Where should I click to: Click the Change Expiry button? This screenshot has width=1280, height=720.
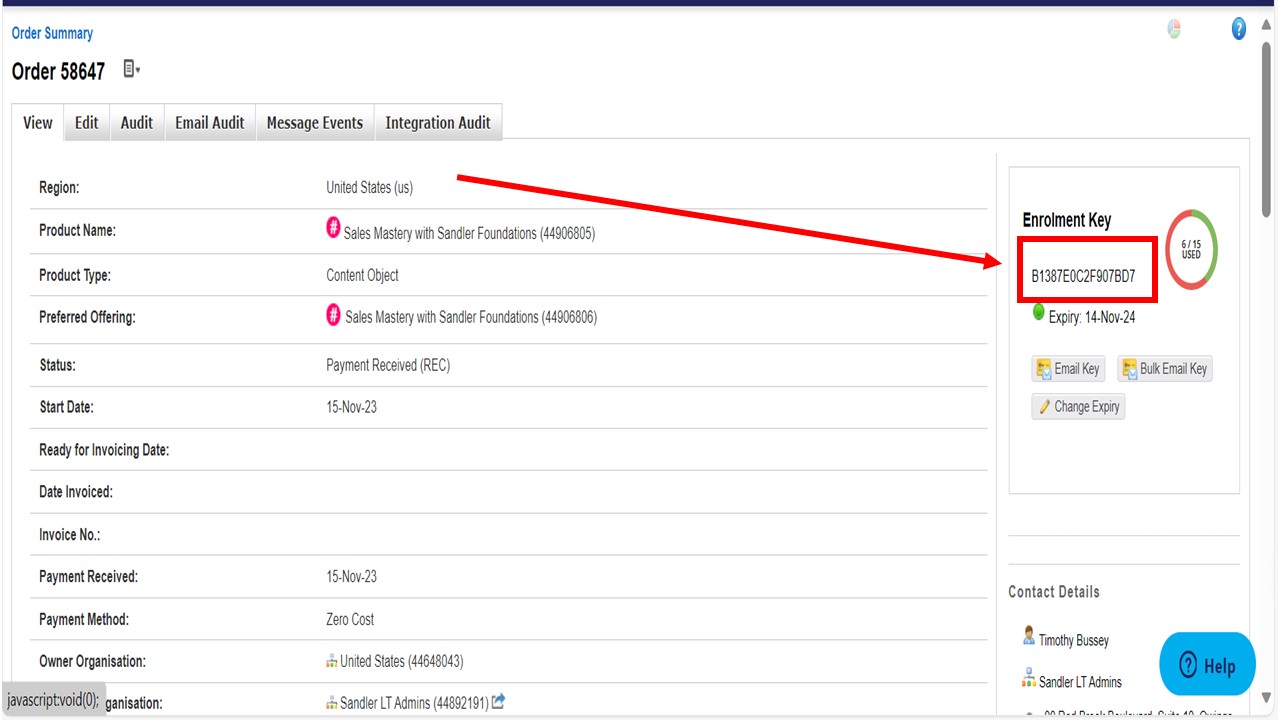(x=1078, y=406)
